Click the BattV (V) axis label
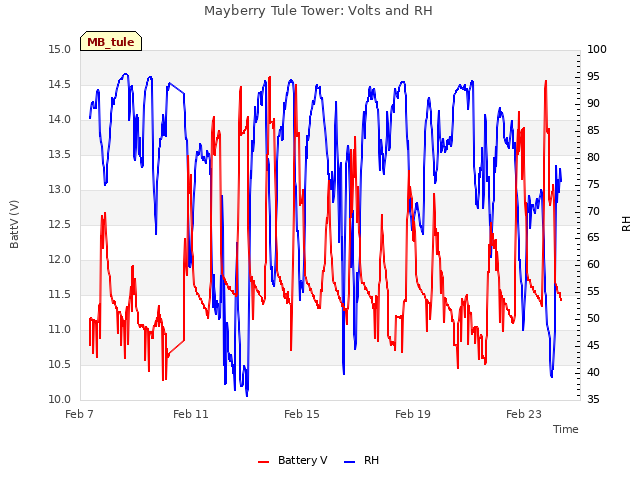The image size is (640, 480). click(x=14, y=224)
